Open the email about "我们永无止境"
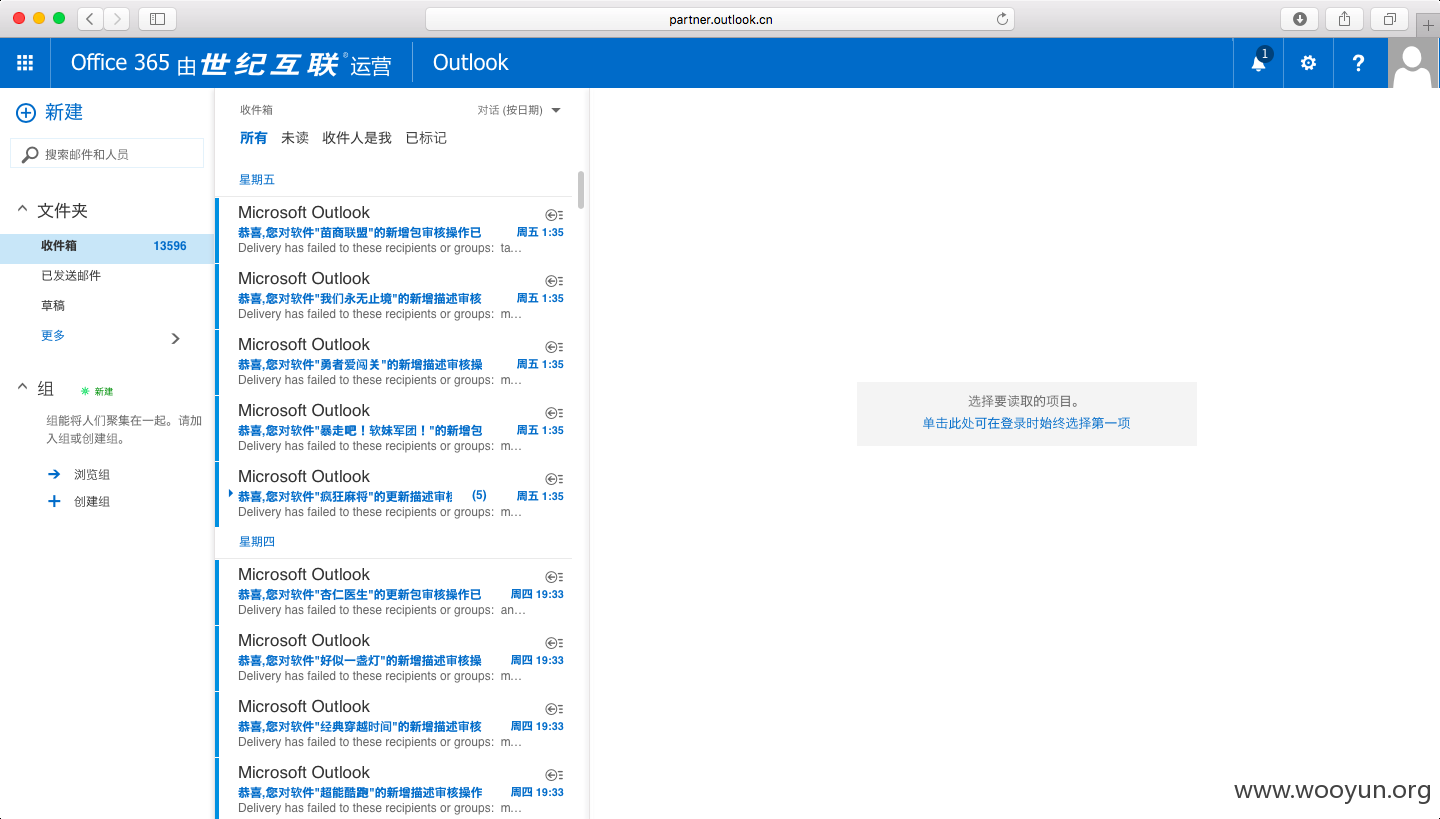 pyautogui.click(x=394, y=296)
